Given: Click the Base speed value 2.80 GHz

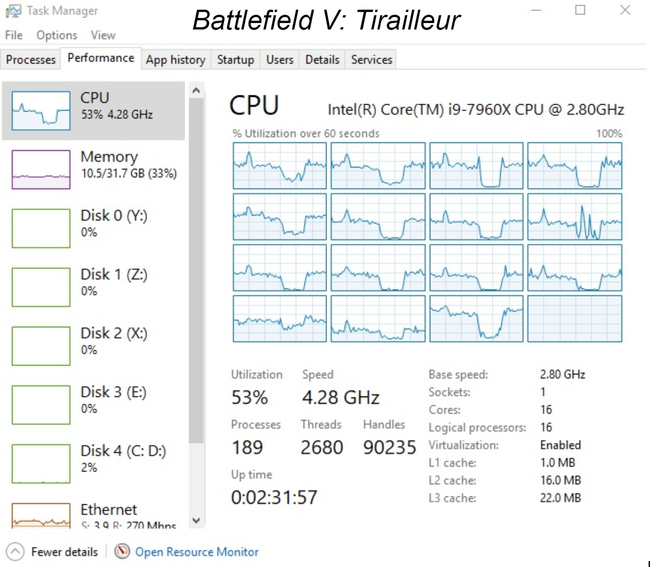Looking at the screenshot, I should pos(563,375).
